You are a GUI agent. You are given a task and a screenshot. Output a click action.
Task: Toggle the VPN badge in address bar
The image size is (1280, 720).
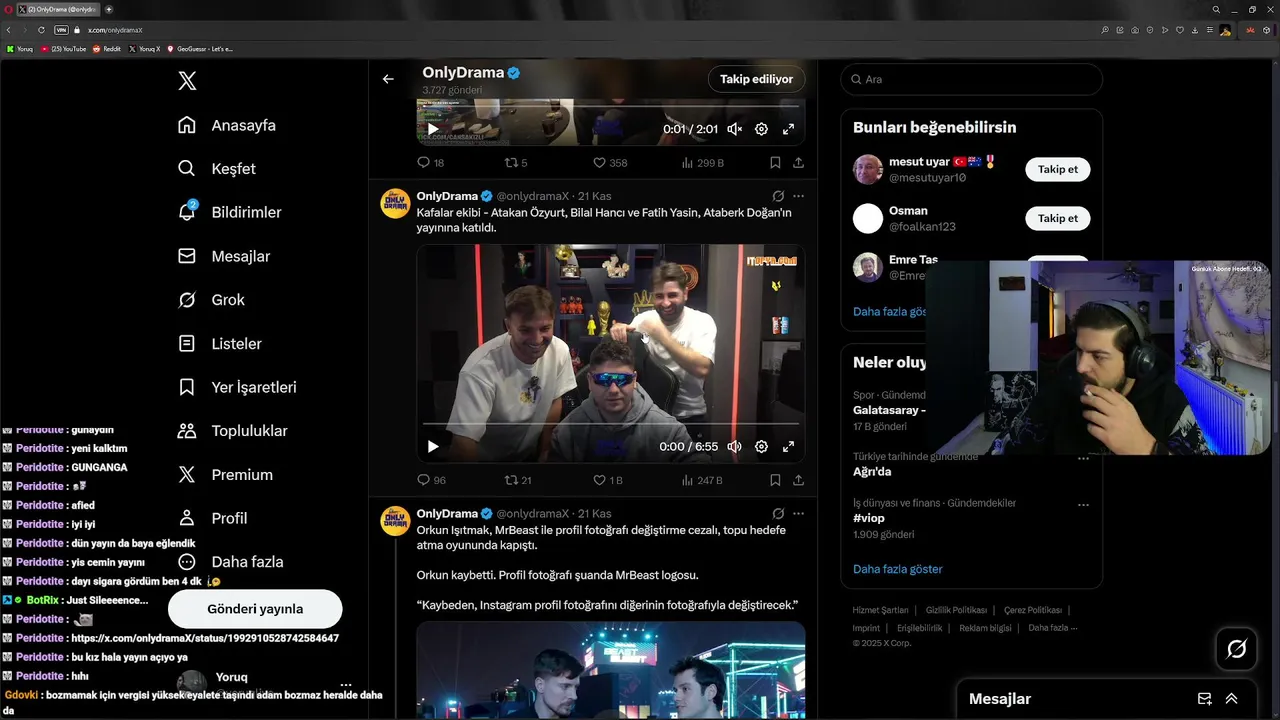click(x=61, y=30)
